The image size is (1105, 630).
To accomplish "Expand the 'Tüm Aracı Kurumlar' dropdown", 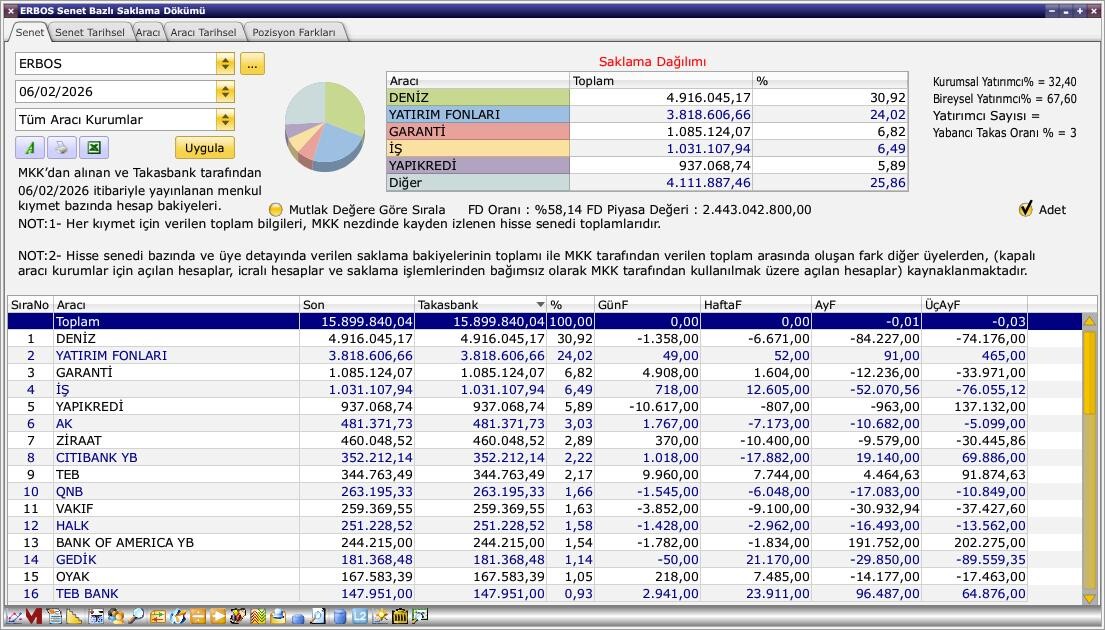I will coord(225,120).
